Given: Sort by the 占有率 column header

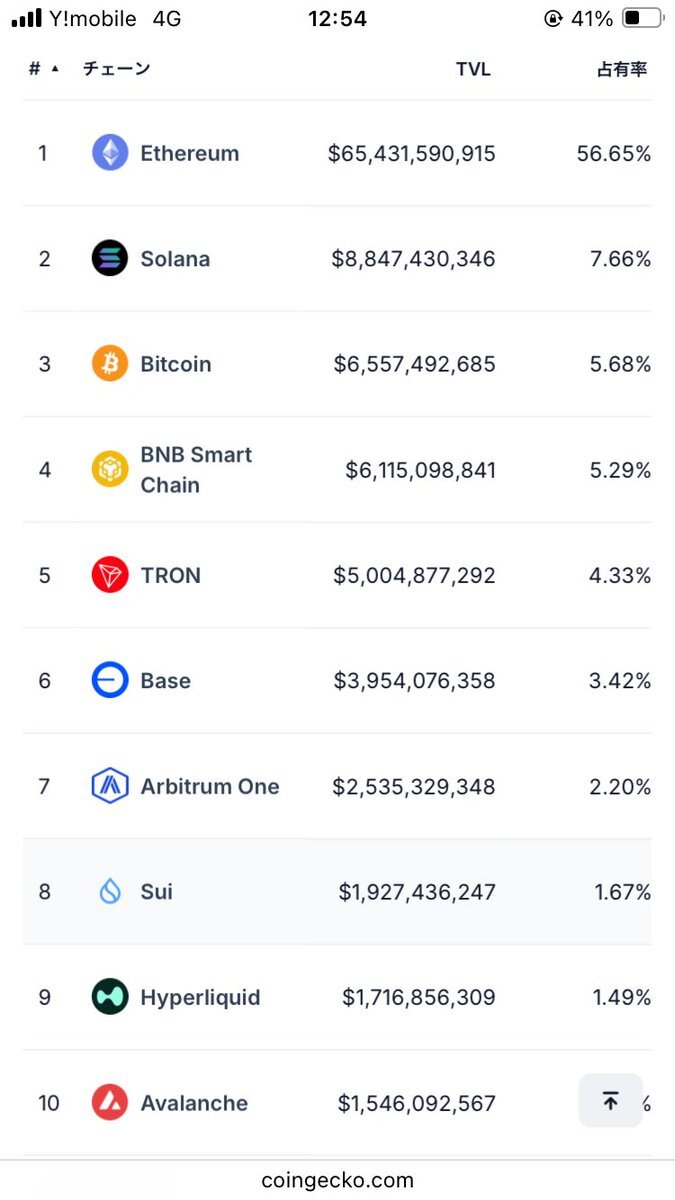Looking at the screenshot, I should (622, 69).
